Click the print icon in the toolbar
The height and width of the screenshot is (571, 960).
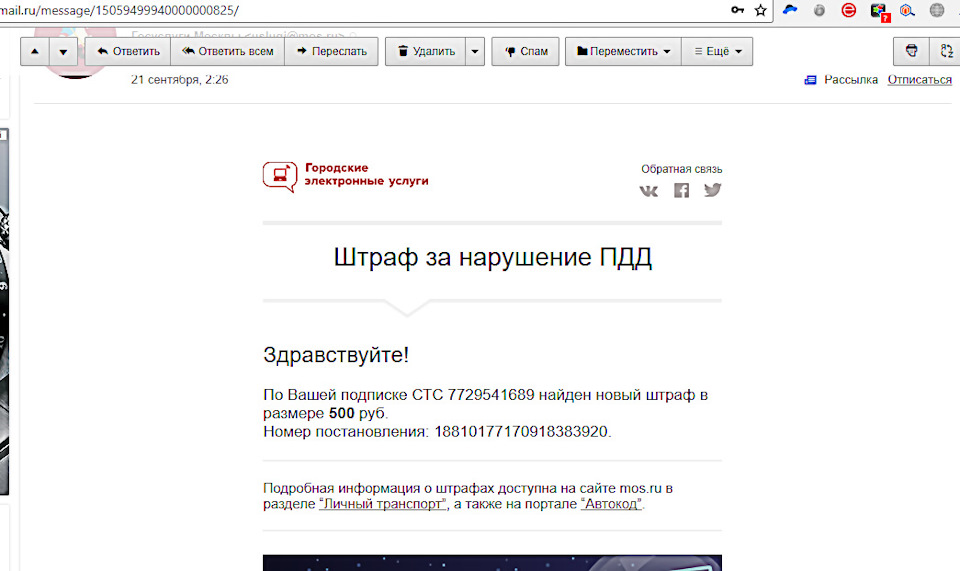click(x=911, y=52)
